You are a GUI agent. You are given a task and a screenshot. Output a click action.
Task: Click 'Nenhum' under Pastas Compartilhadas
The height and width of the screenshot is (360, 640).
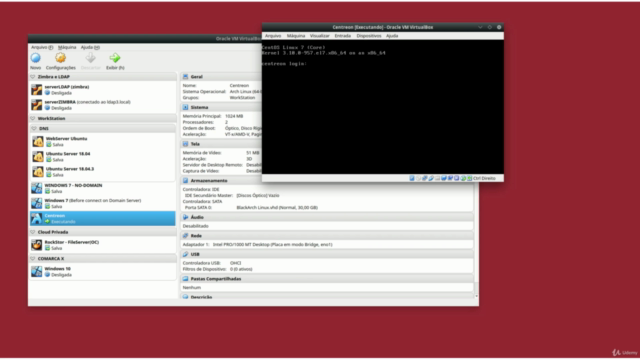tap(191, 287)
